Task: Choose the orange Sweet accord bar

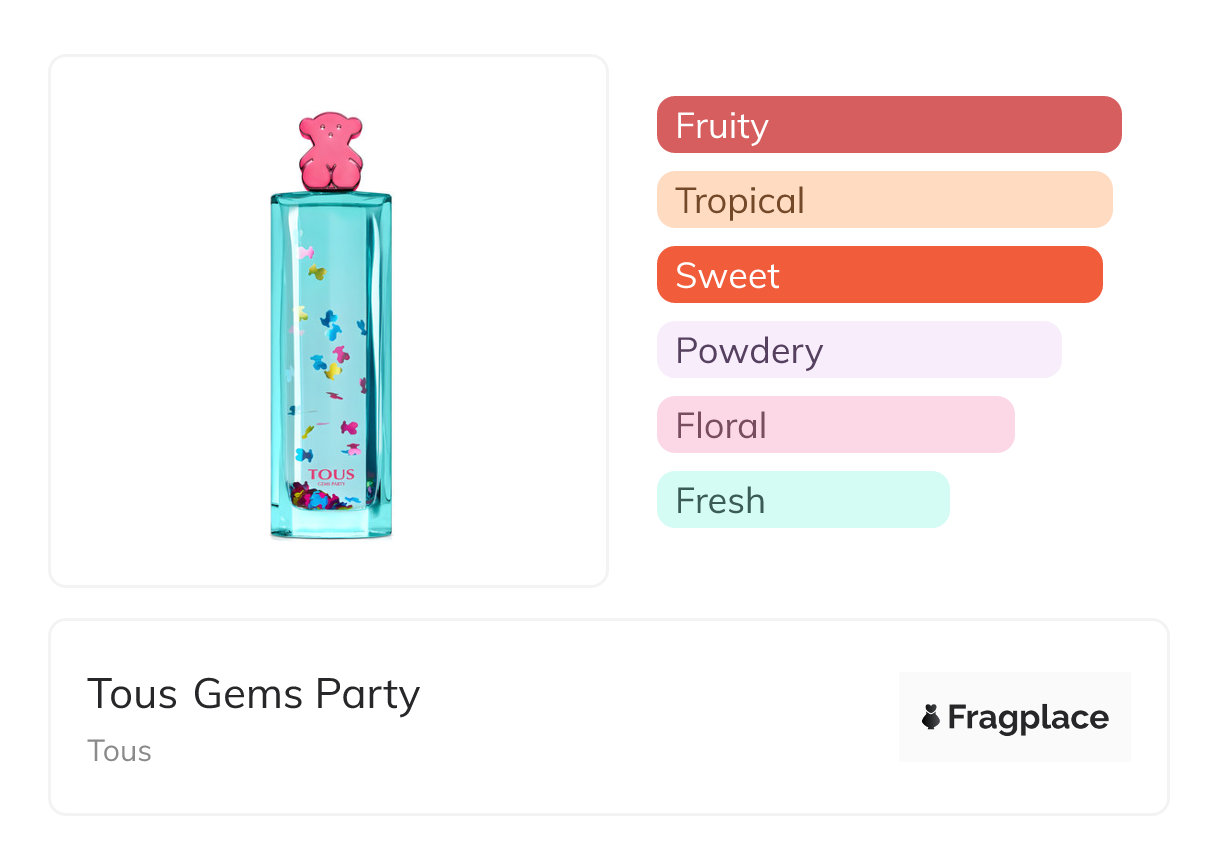Action: coord(879,275)
